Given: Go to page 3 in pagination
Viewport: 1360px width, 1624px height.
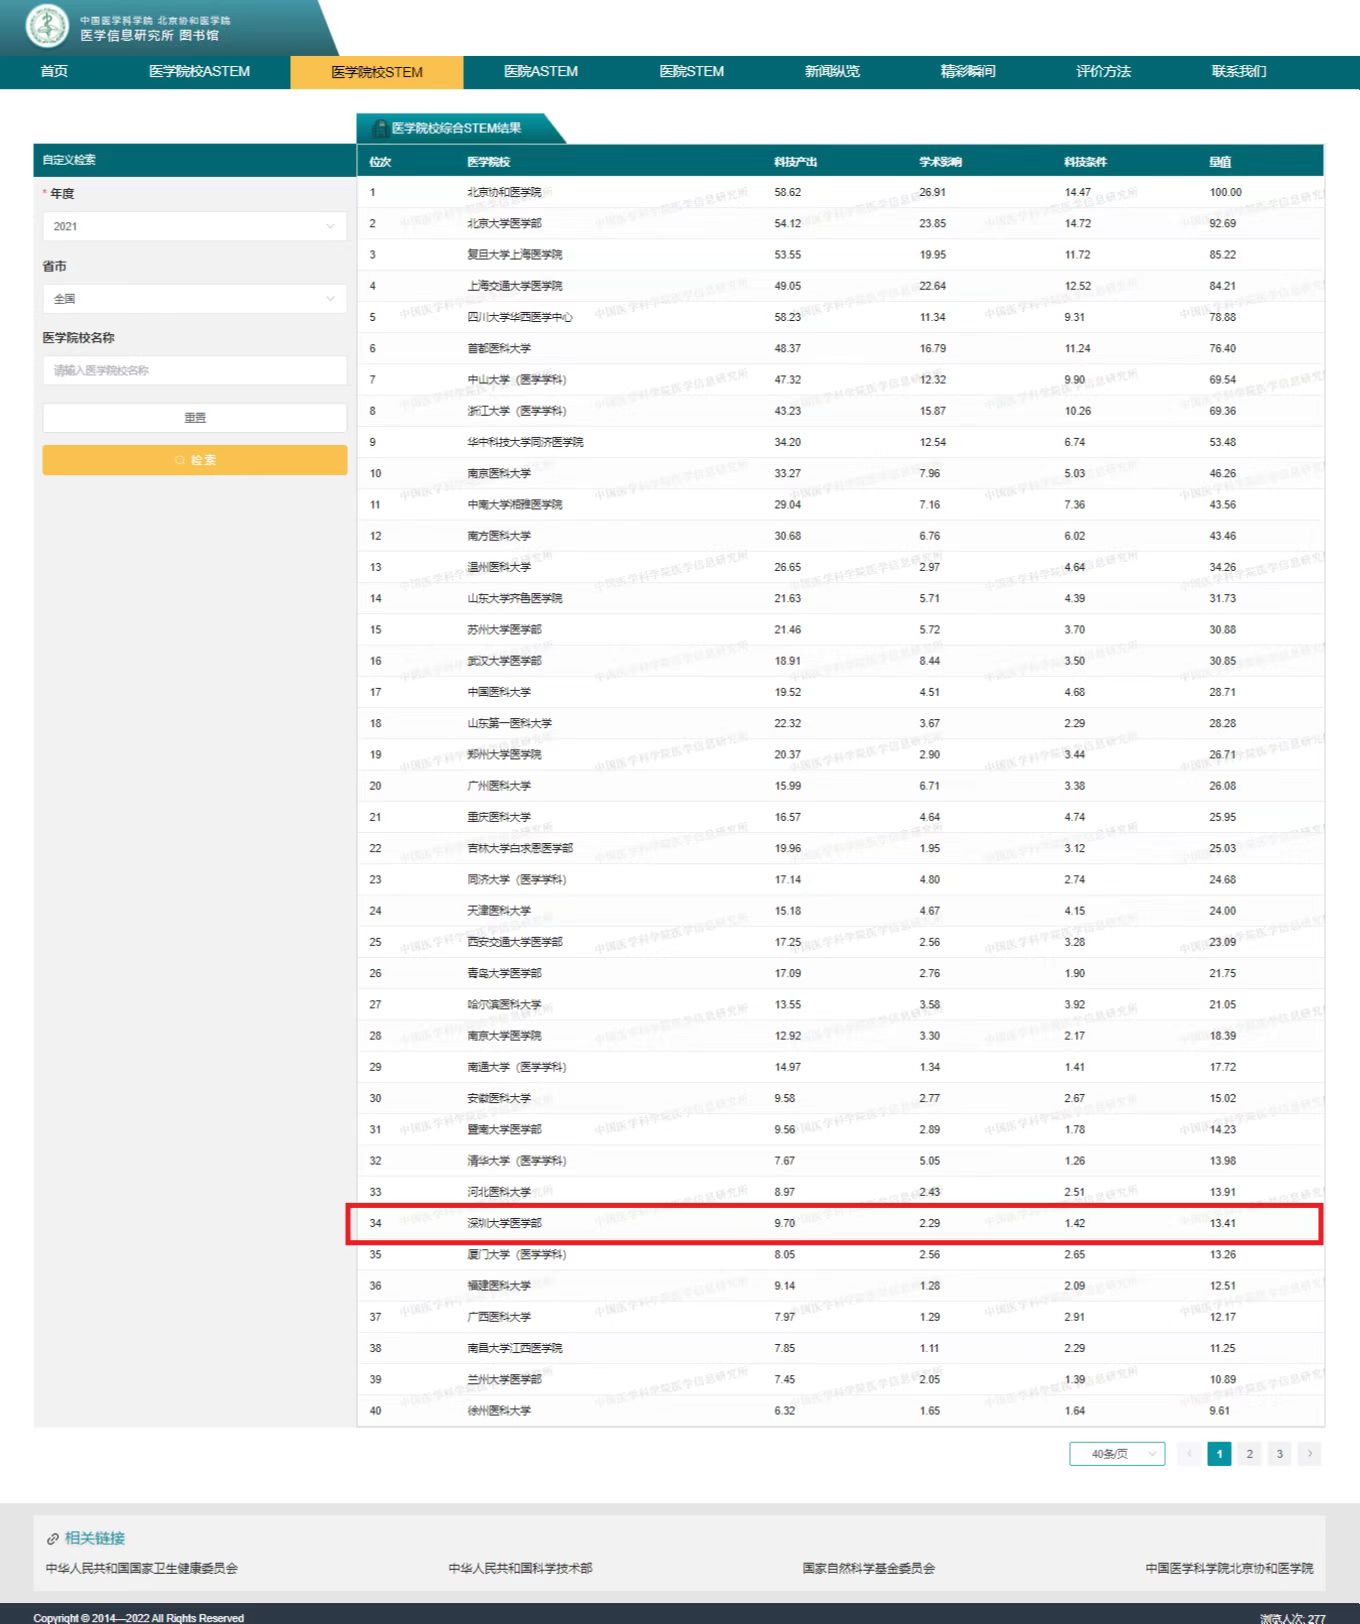Looking at the screenshot, I should (x=1279, y=1454).
